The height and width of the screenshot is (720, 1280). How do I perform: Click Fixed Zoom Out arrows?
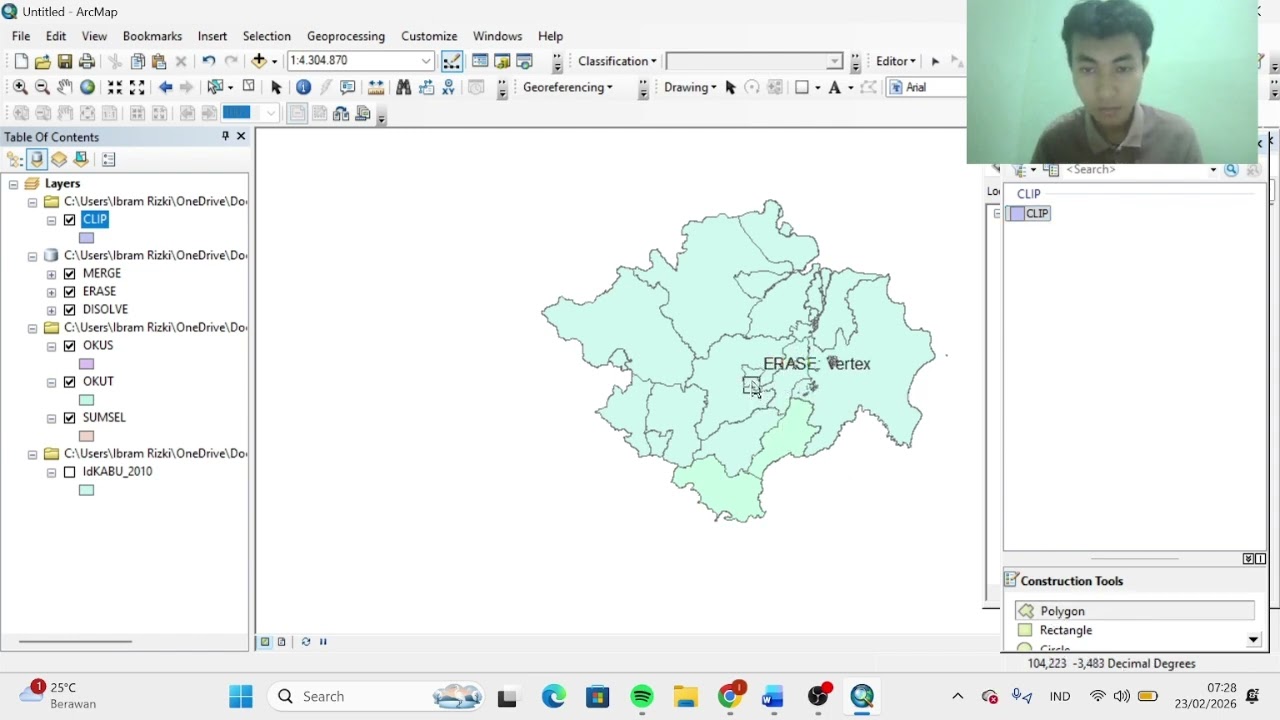tap(137, 87)
